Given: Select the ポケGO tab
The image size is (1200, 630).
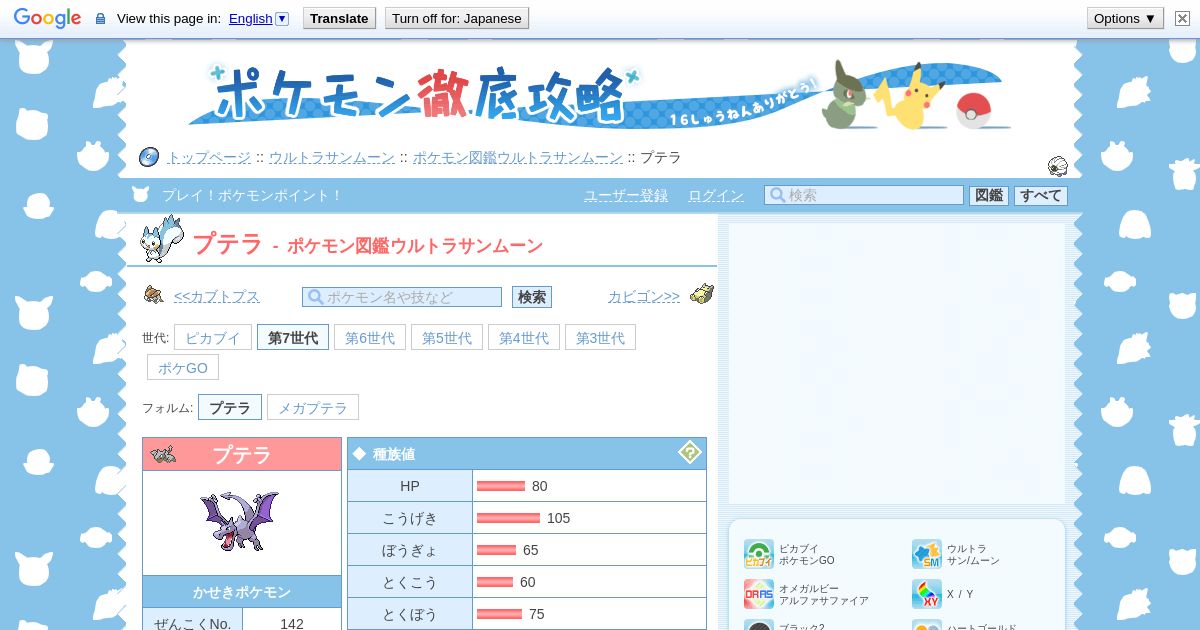Looking at the screenshot, I should (x=183, y=367).
